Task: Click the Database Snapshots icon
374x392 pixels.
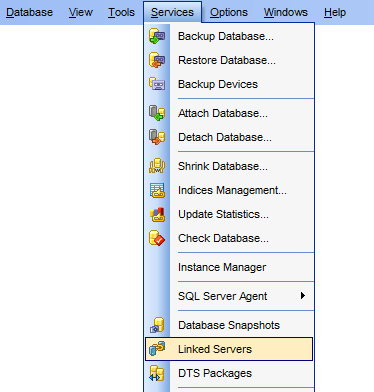Action: tap(157, 325)
